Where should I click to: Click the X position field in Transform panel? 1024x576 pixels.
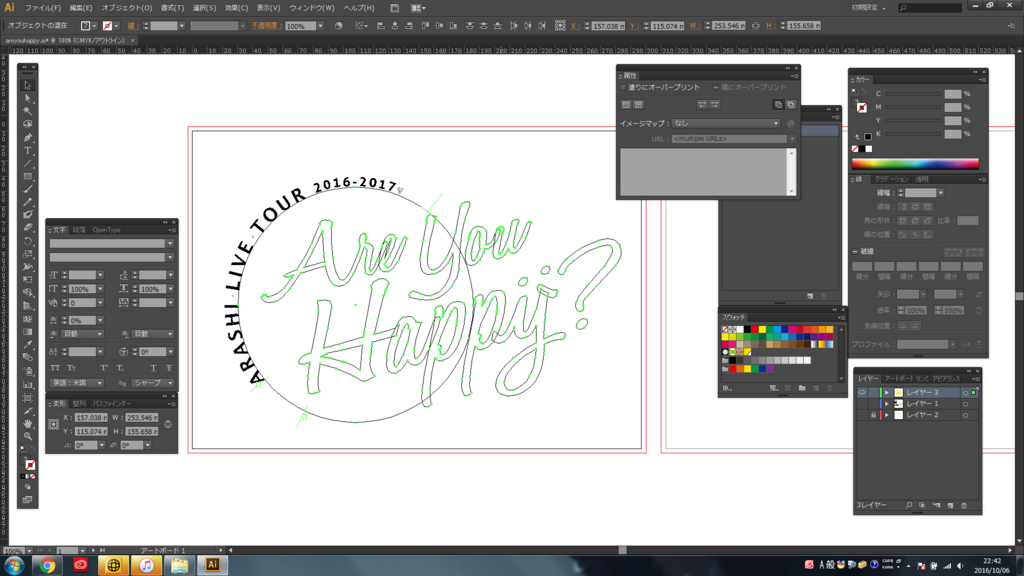pos(90,418)
